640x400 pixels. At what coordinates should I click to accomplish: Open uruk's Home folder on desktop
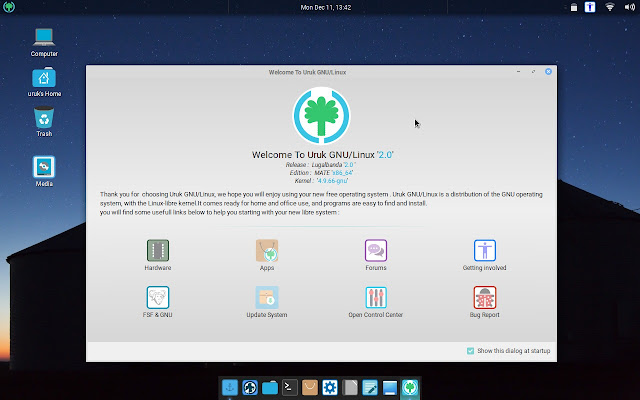tap(44, 78)
